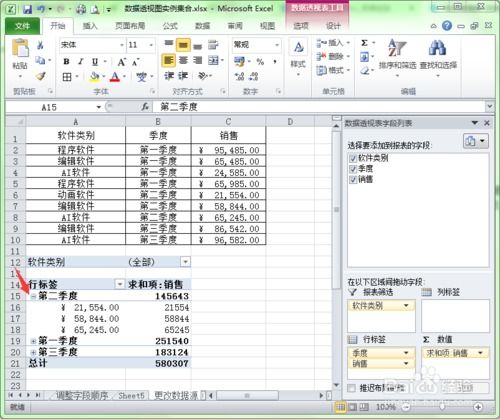Image resolution: width=500 pixels, height=419 pixels.
Task: Open the number format 常规 dropdown
Action: coord(277,45)
